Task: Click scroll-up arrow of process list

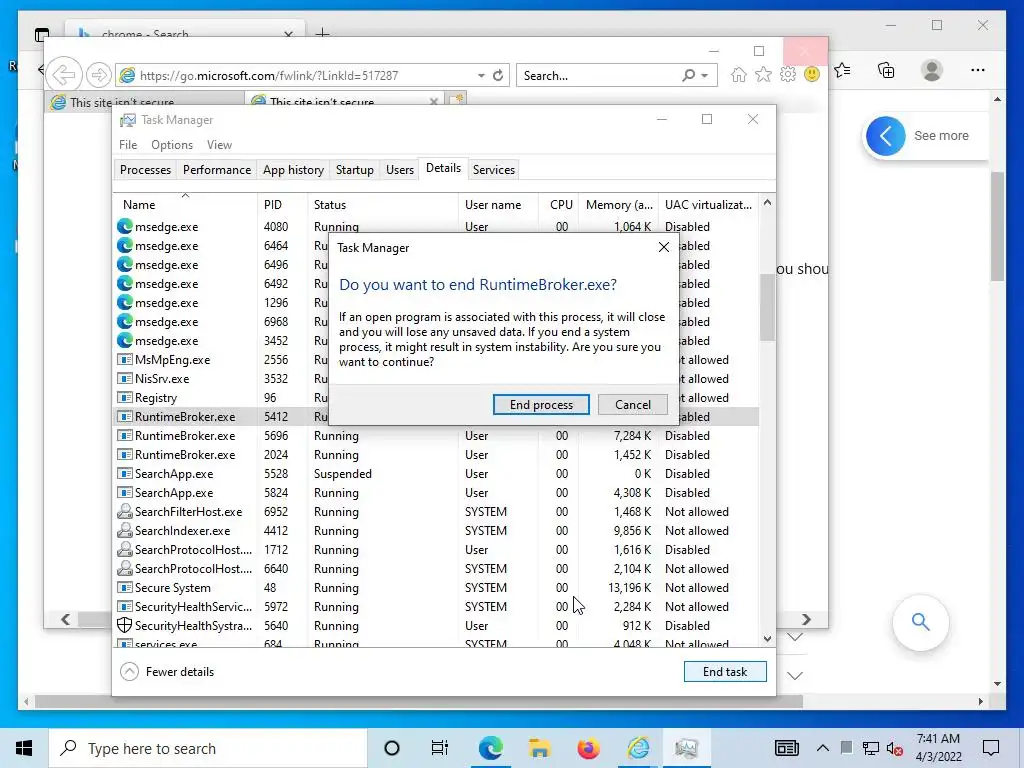Action: (767, 202)
